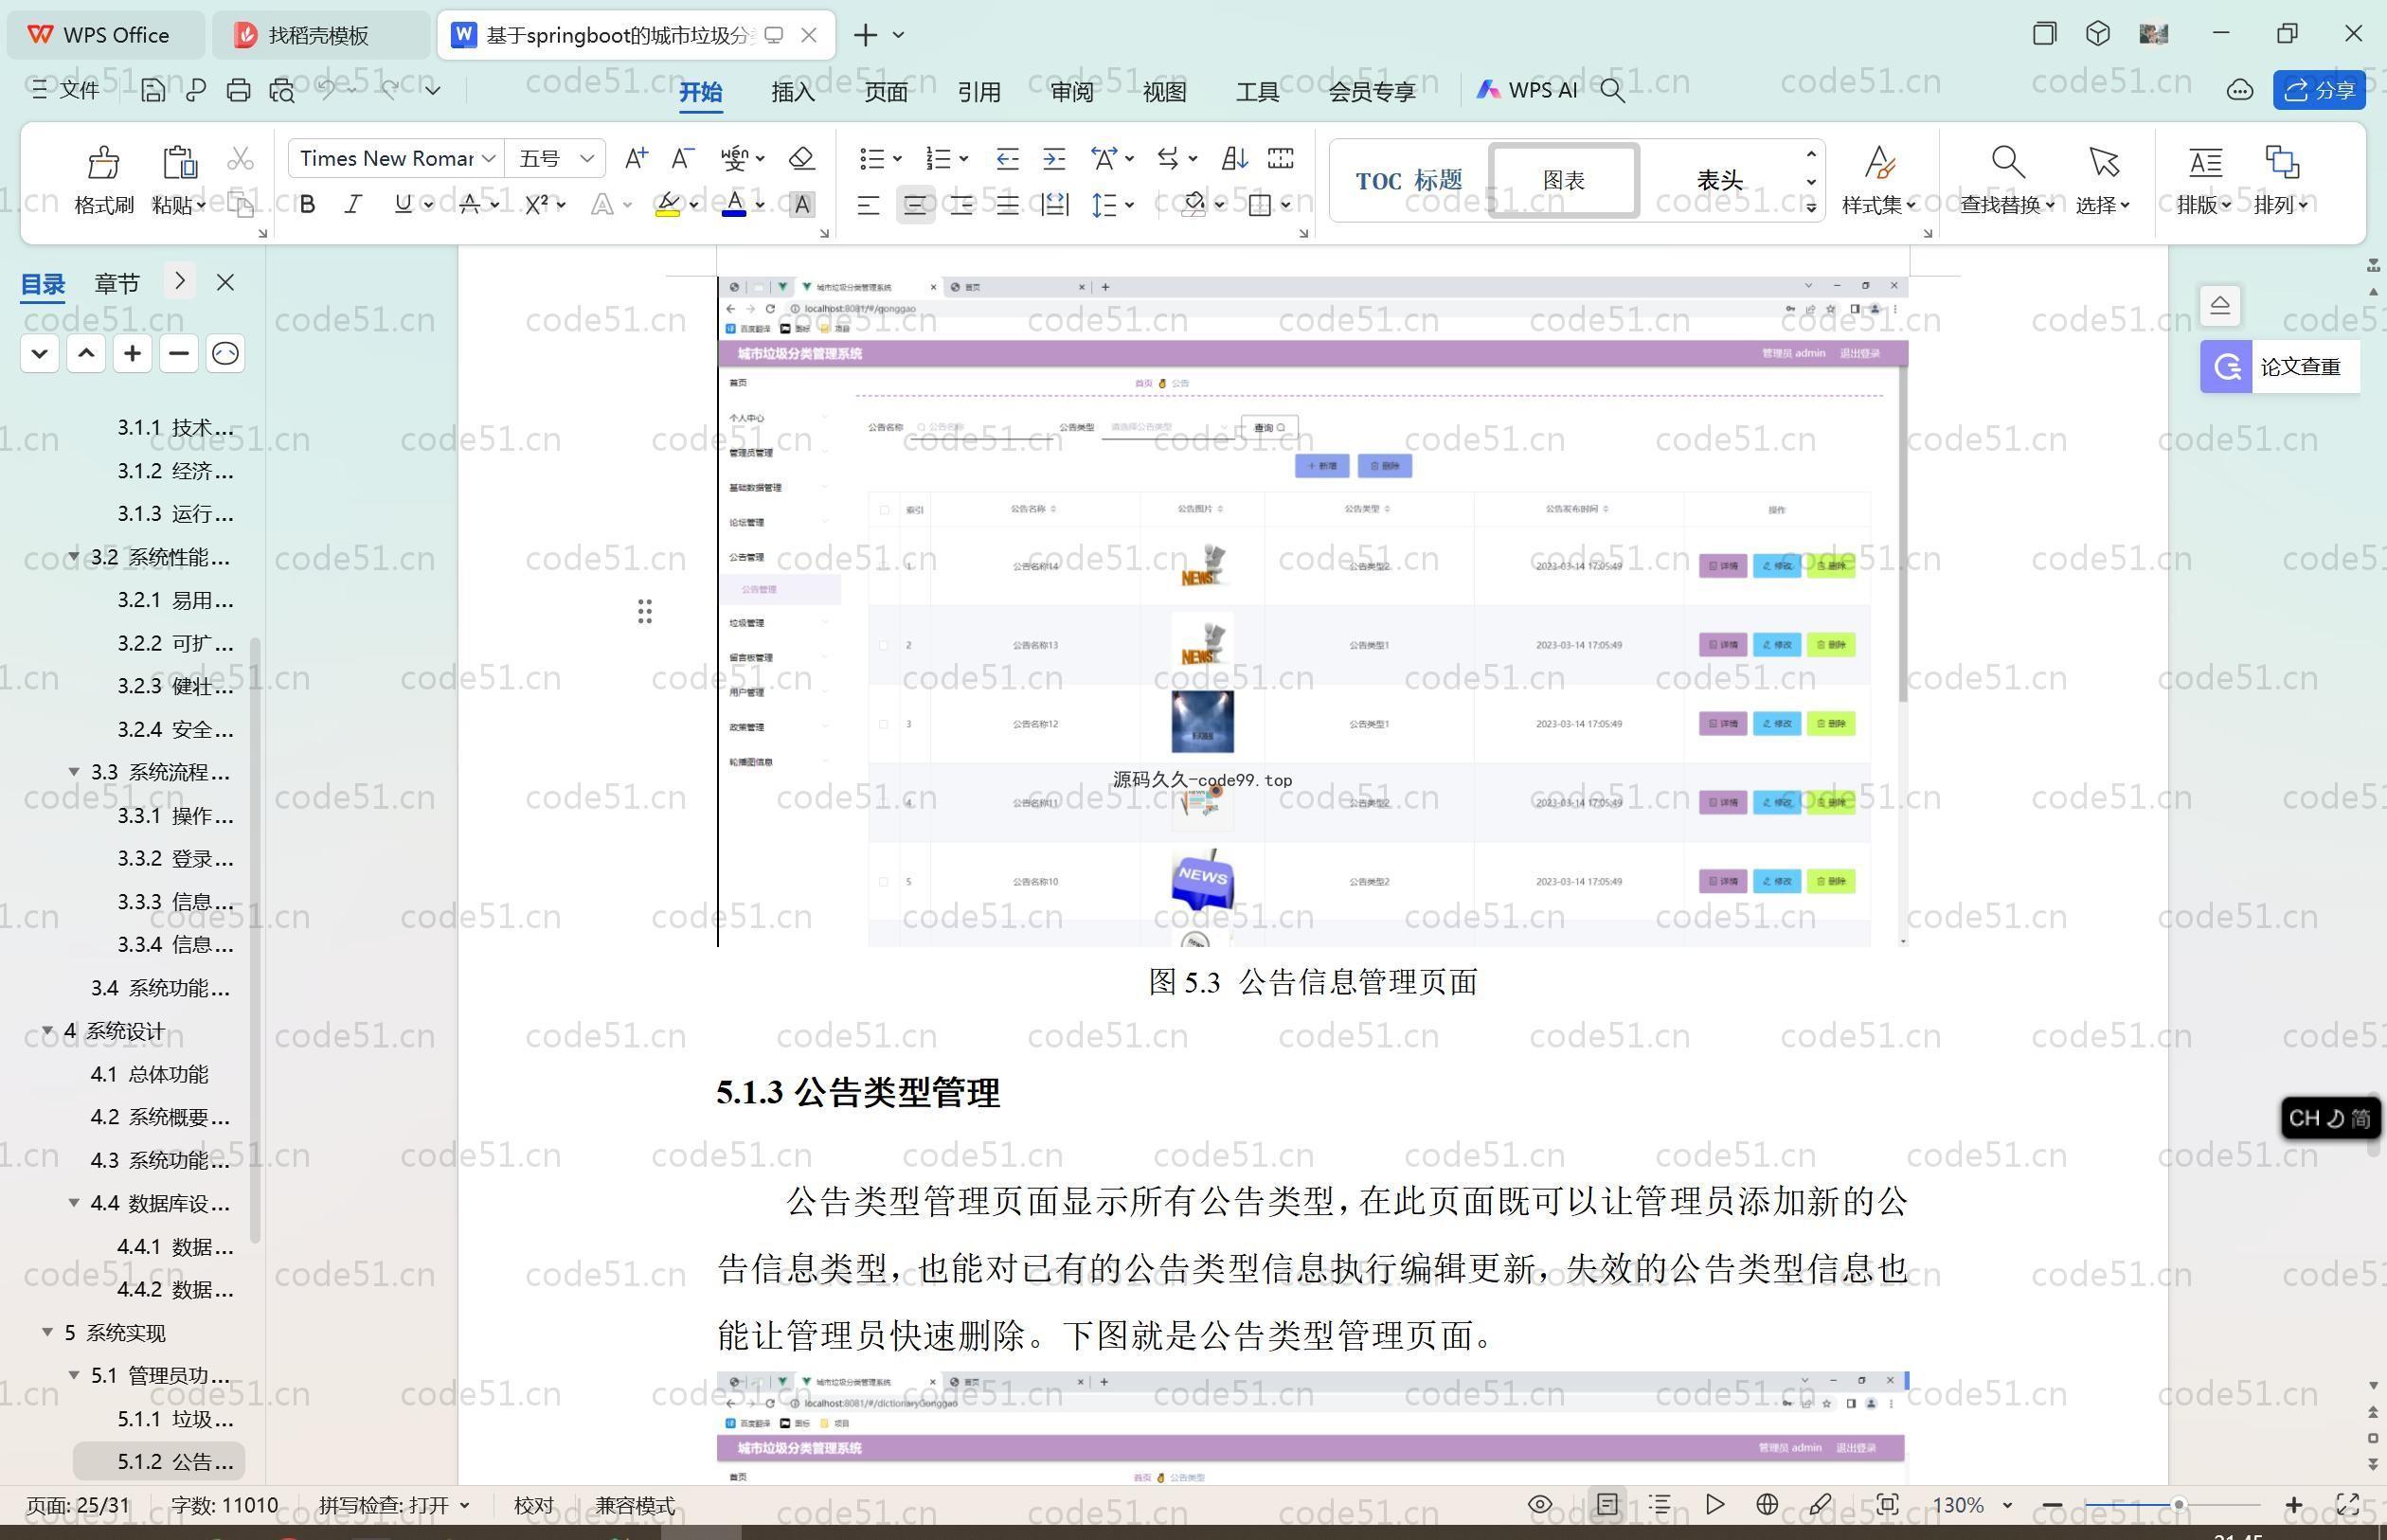Click the Format Painter (格式刷) icon
The height and width of the screenshot is (1540, 2387).
tap(103, 161)
